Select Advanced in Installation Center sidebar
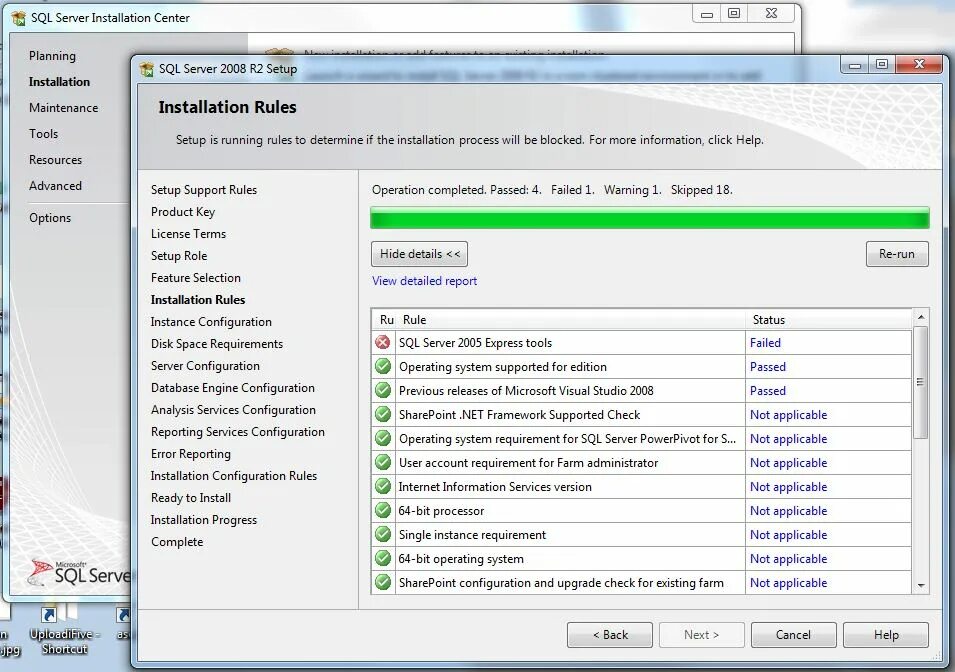This screenshot has height=672, width=955. [x=55, y=186]
